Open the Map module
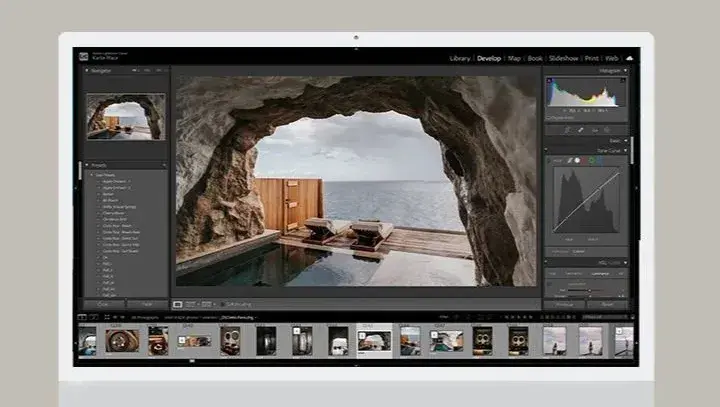Viewport: 720px width, 407px height. tap(514, 58)
